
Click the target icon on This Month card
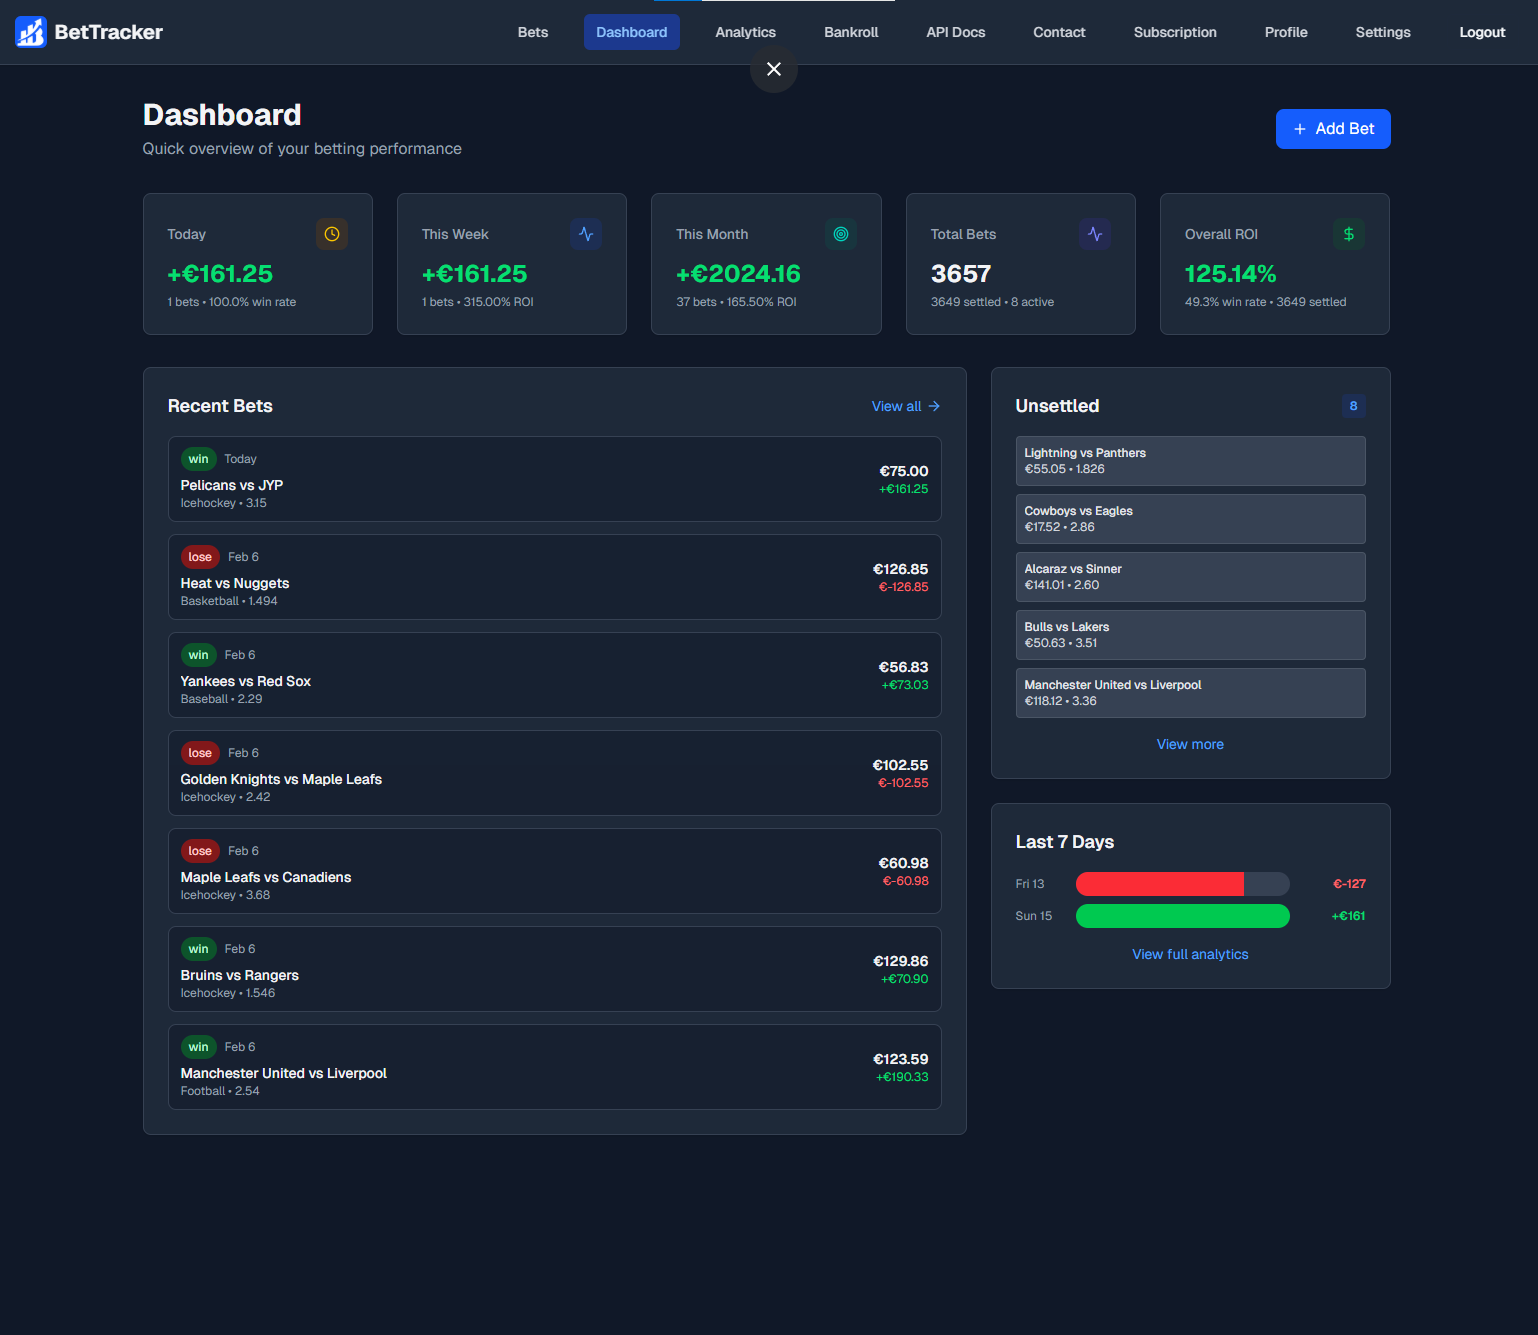[x=841, y=234]
